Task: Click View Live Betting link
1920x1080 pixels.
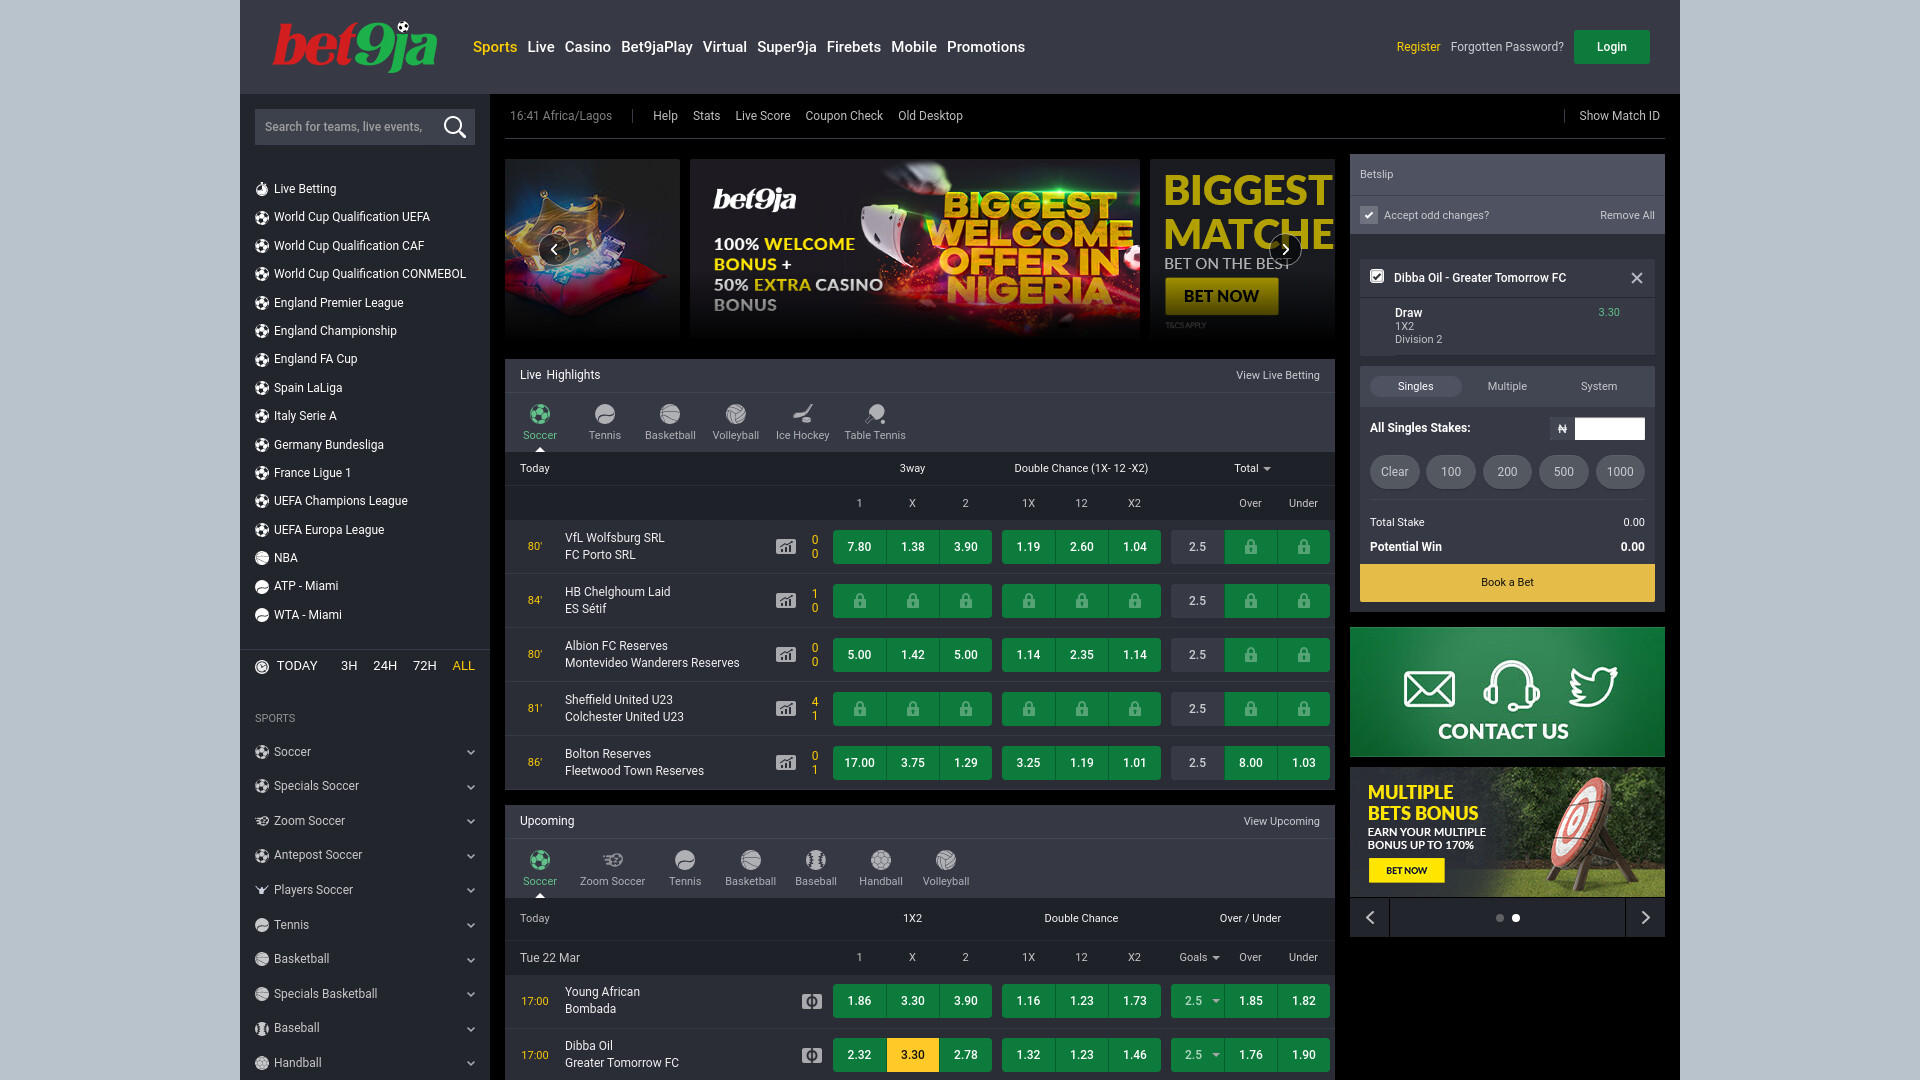Action: (1278, 375)
